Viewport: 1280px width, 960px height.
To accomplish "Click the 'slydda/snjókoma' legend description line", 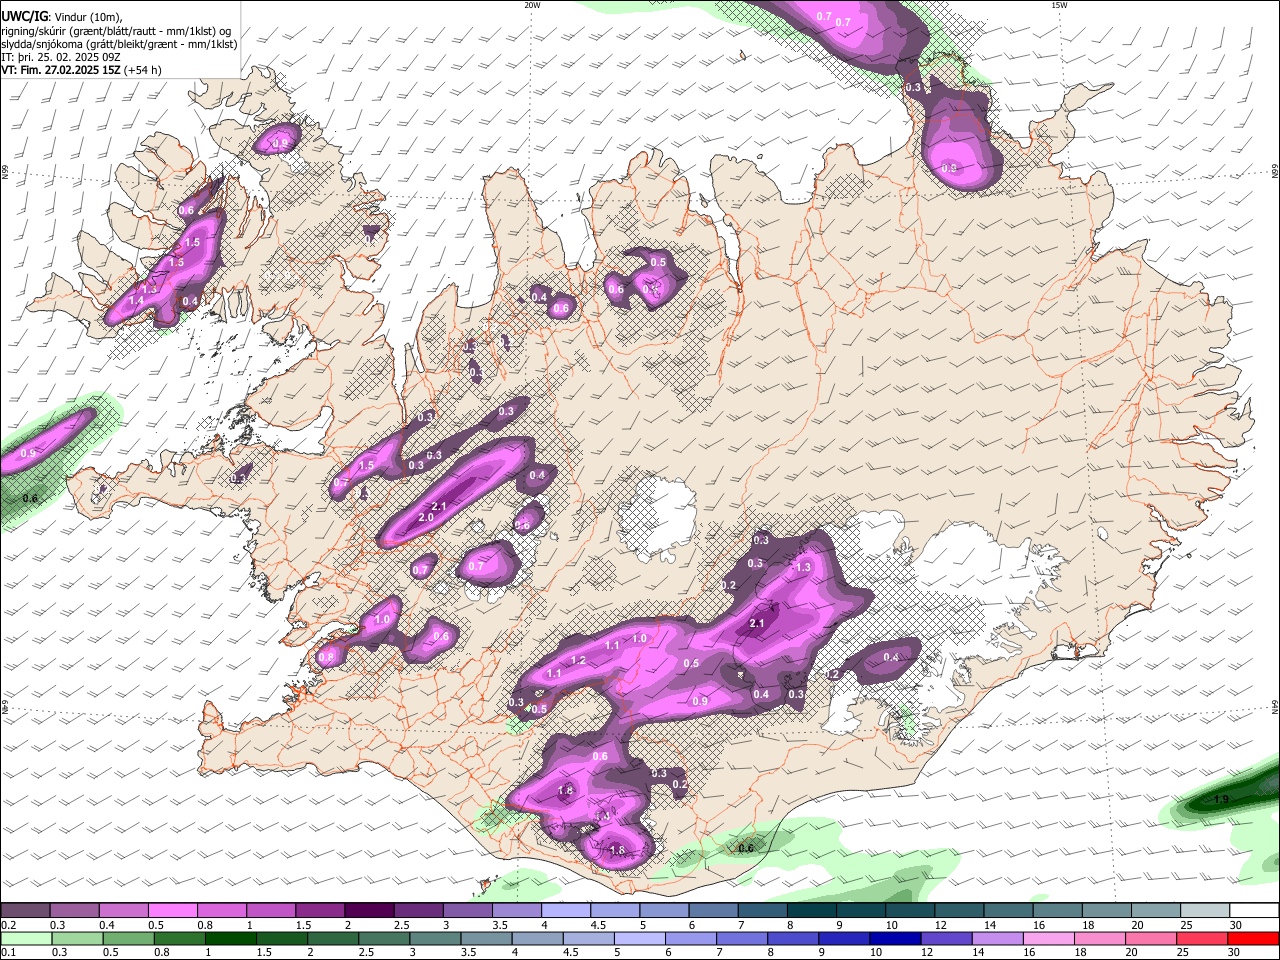I will 119,45.
